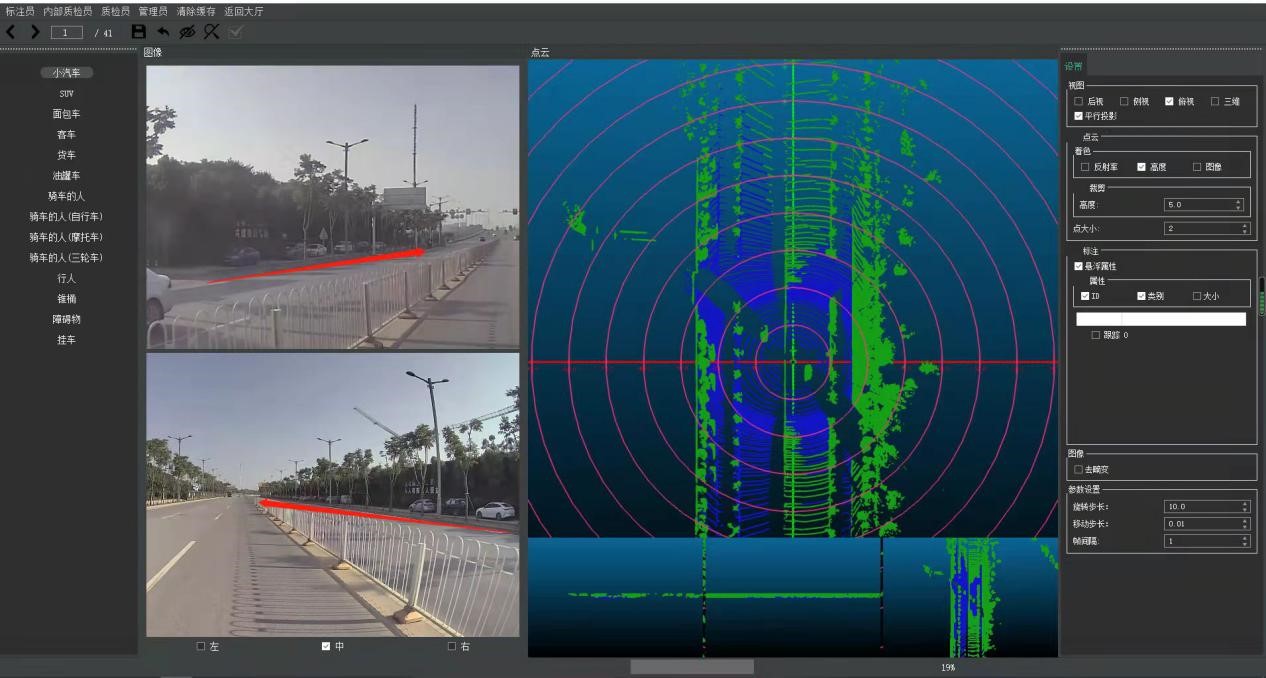Viewport: 1266px width, 678px height.
Task: Enable 反射率 point cloud coloring
Action: 1086,167
